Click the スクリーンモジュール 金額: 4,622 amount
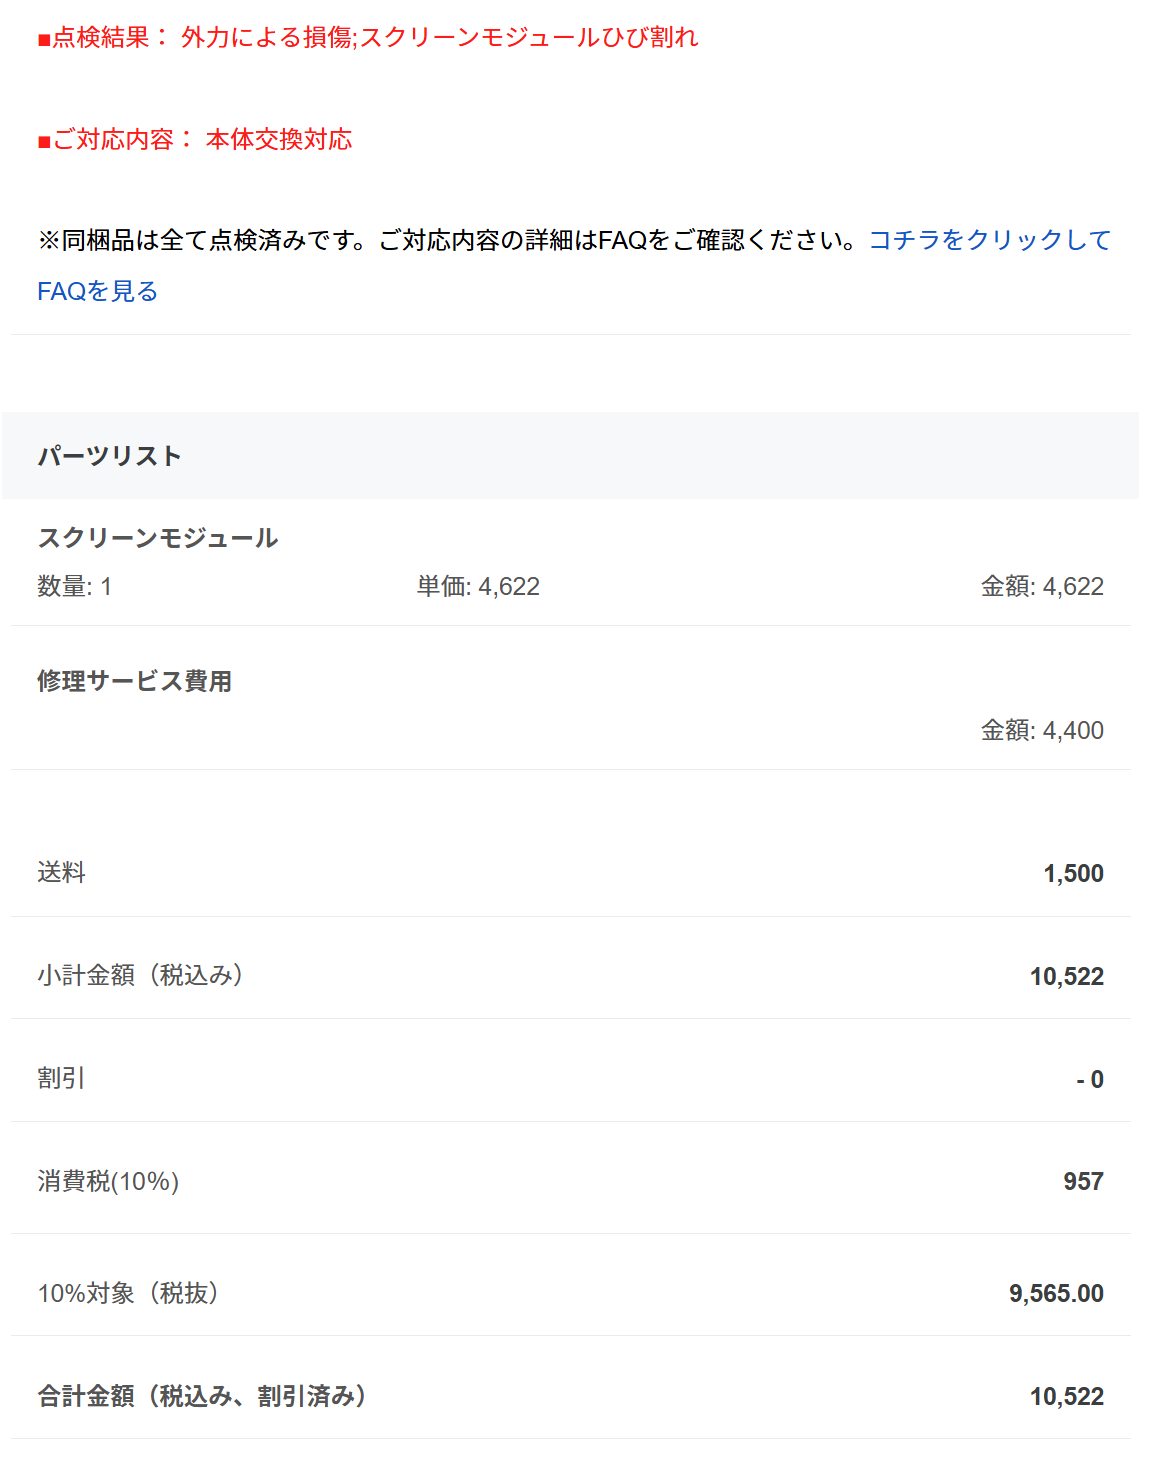This screenshot has height=1460, width=1149. (x=1042, y=586)
